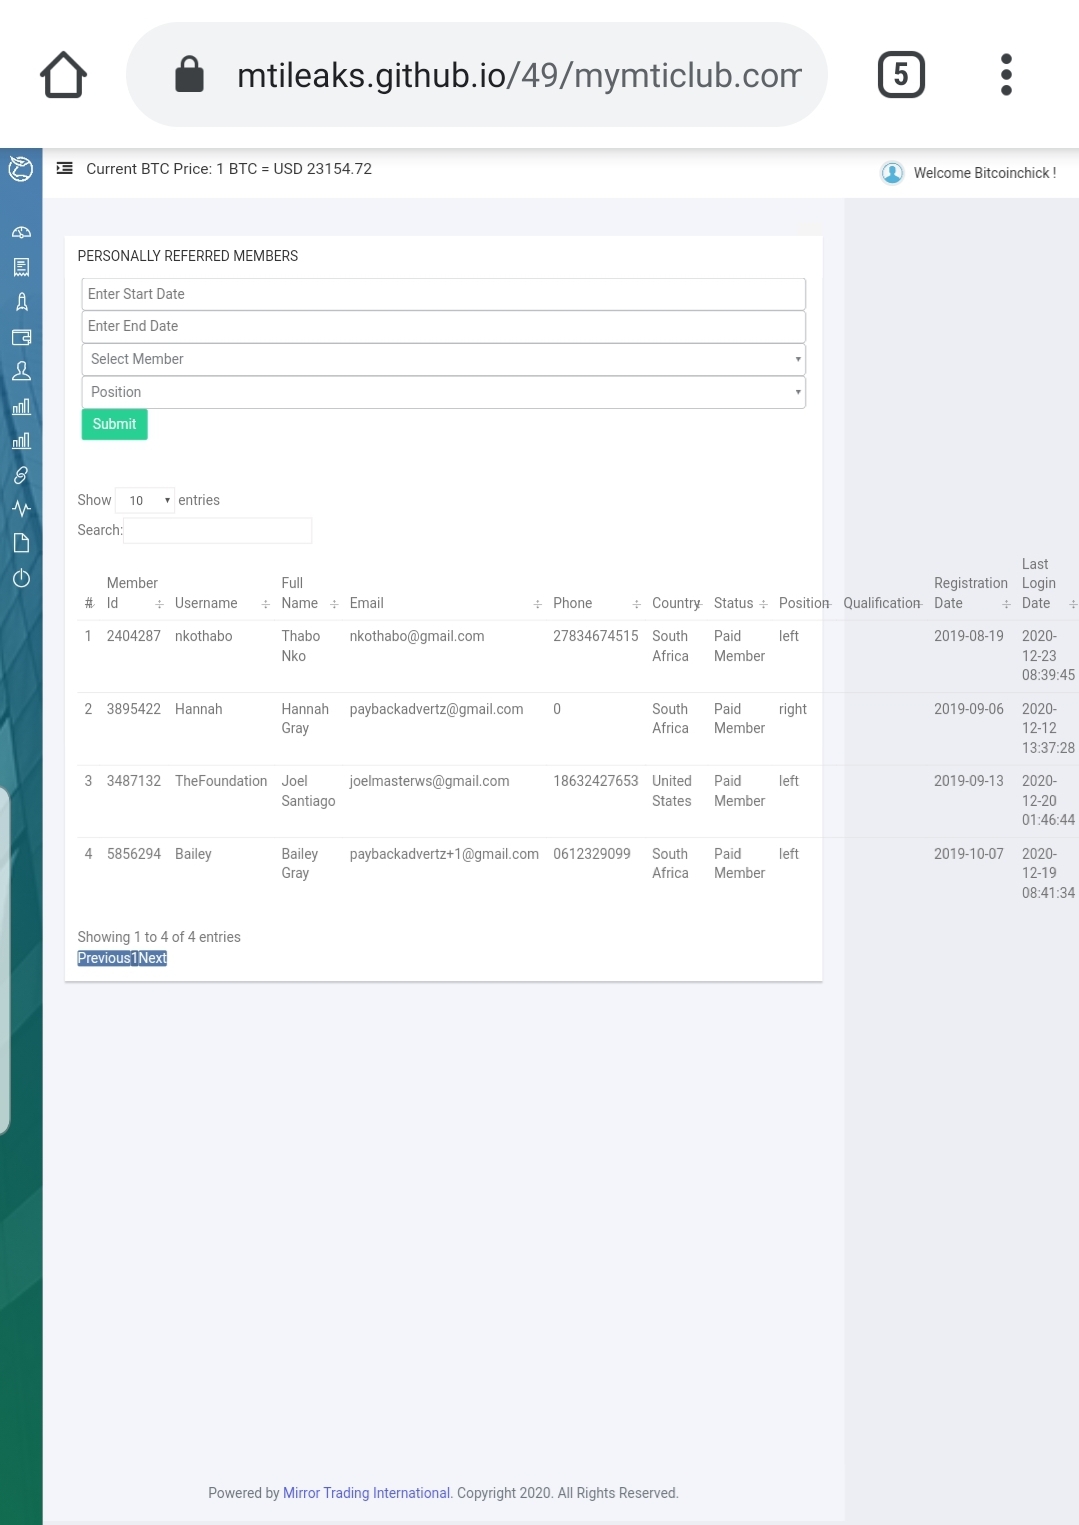The image size is (1079, 1525).
Task: Click the Next pagination button
Action: tap(153, 958)
